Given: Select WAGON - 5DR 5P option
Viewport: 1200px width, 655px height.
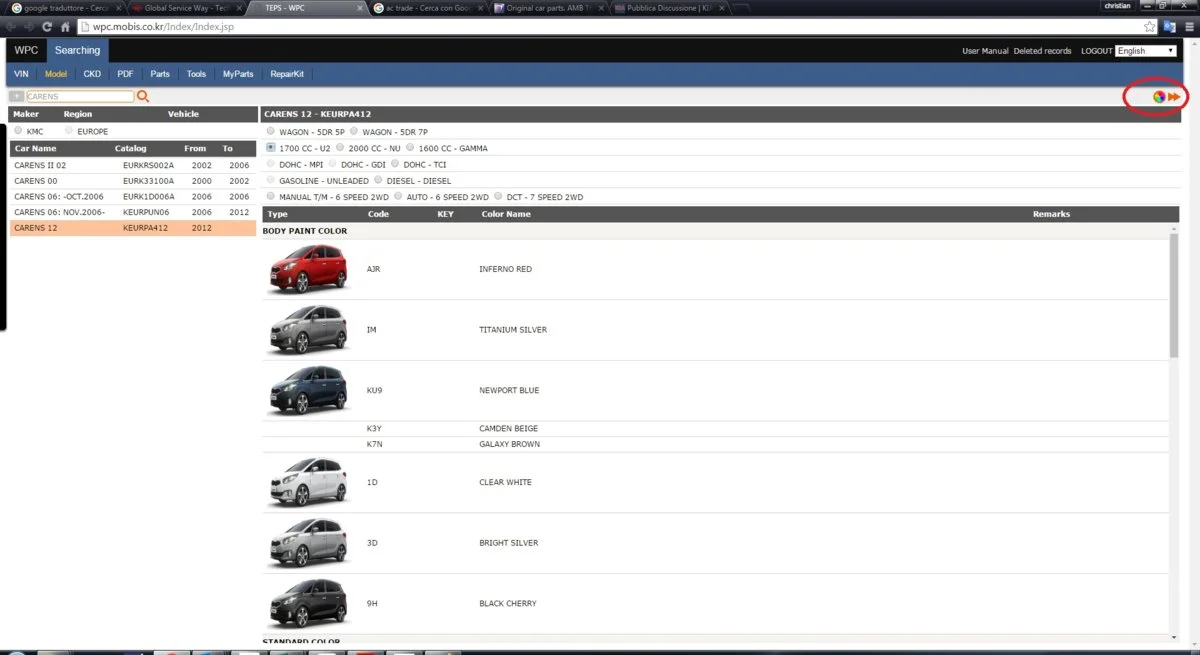Looking at the screenshot, I should click(271, 131).
